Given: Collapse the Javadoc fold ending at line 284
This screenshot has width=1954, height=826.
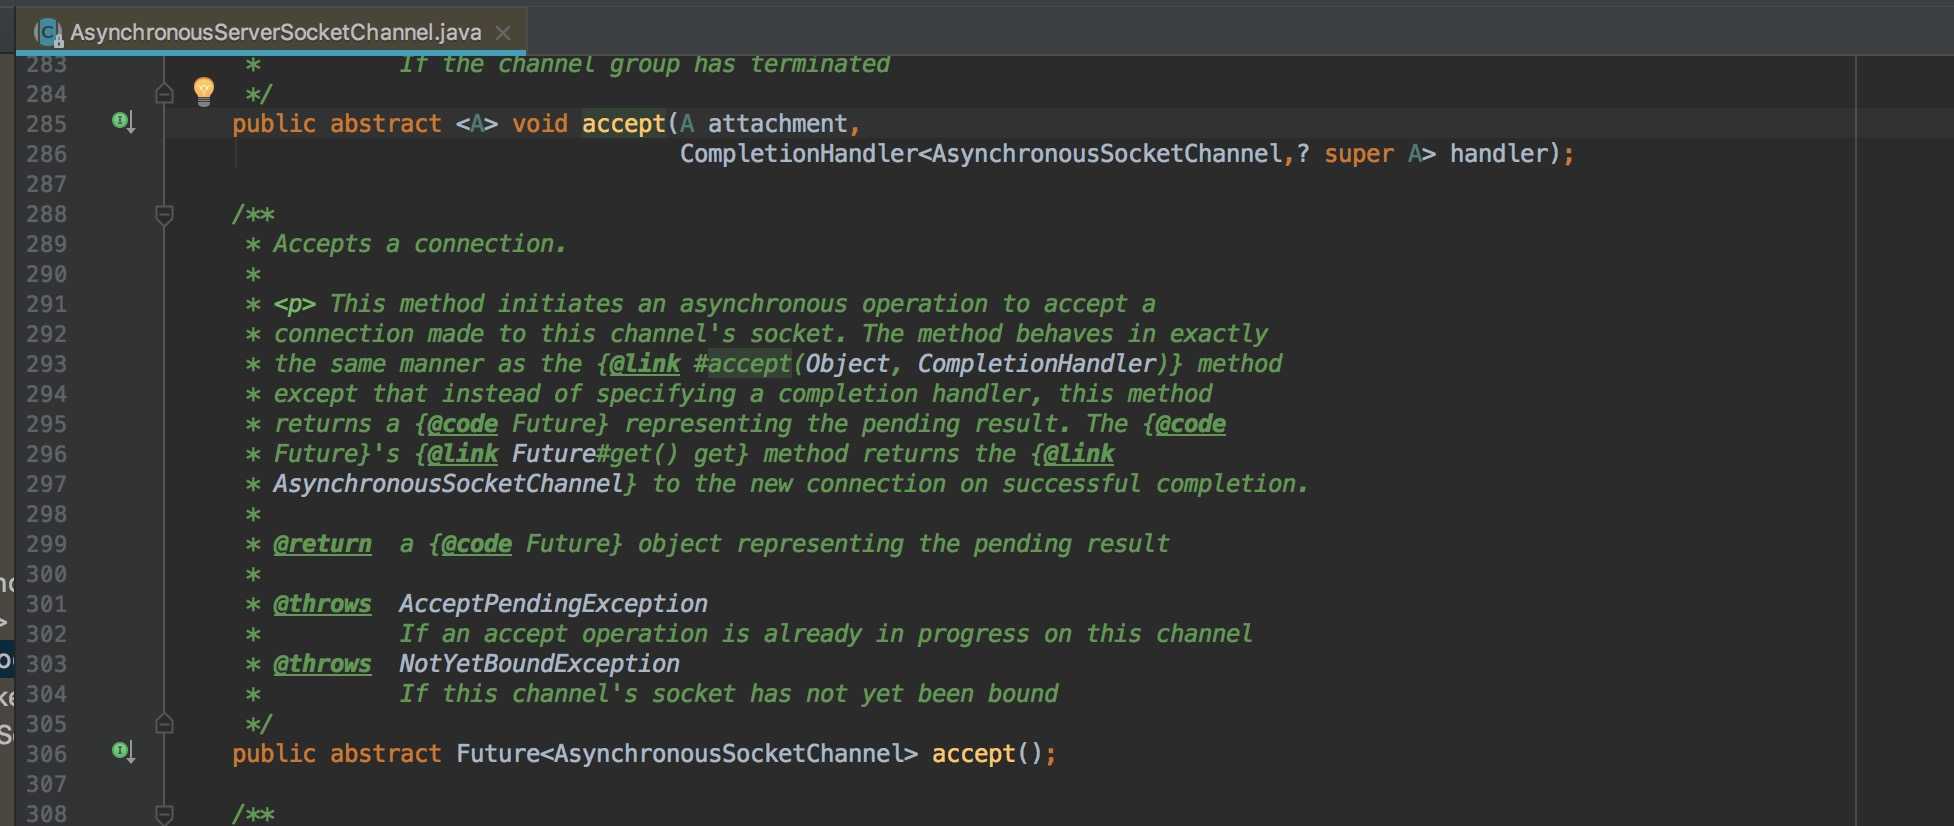Looking at the screenshot, I should tap(165, 94).
